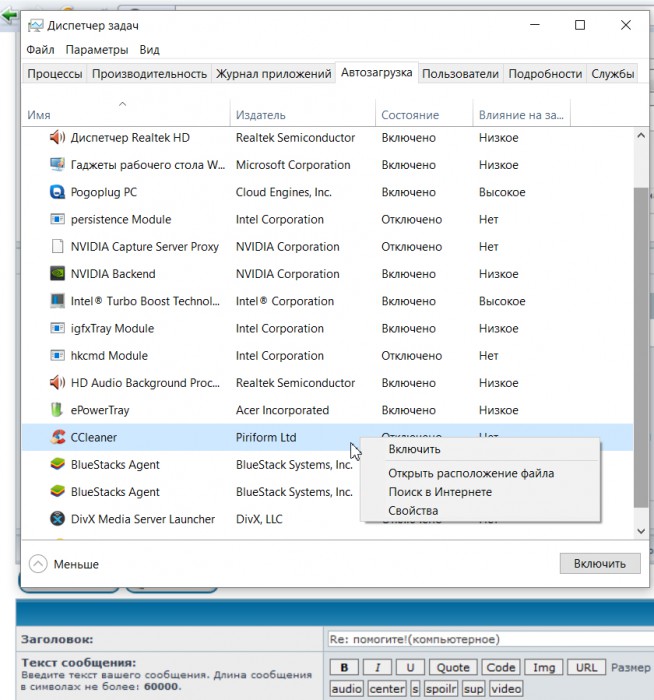Open the Параметры menu
Screen dimensions: 654x700
click(97, 50)
